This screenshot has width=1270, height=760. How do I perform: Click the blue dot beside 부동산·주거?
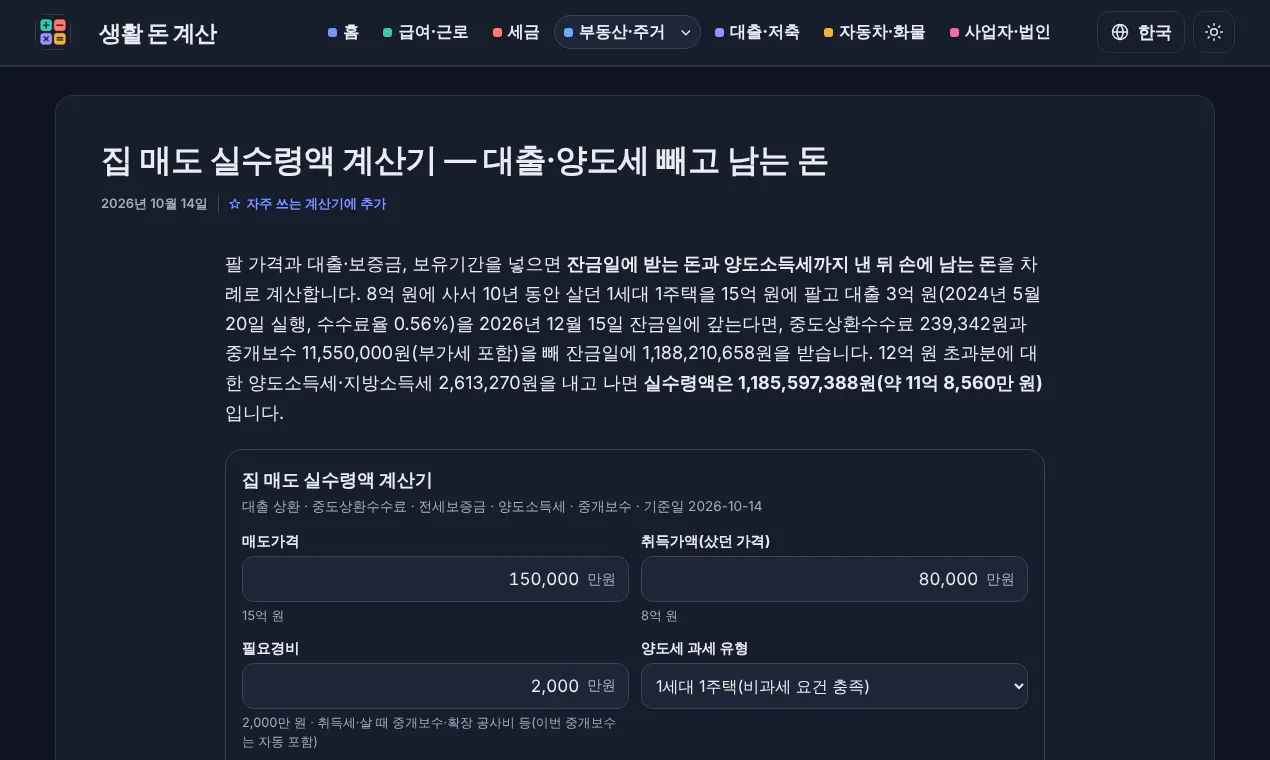569,33
